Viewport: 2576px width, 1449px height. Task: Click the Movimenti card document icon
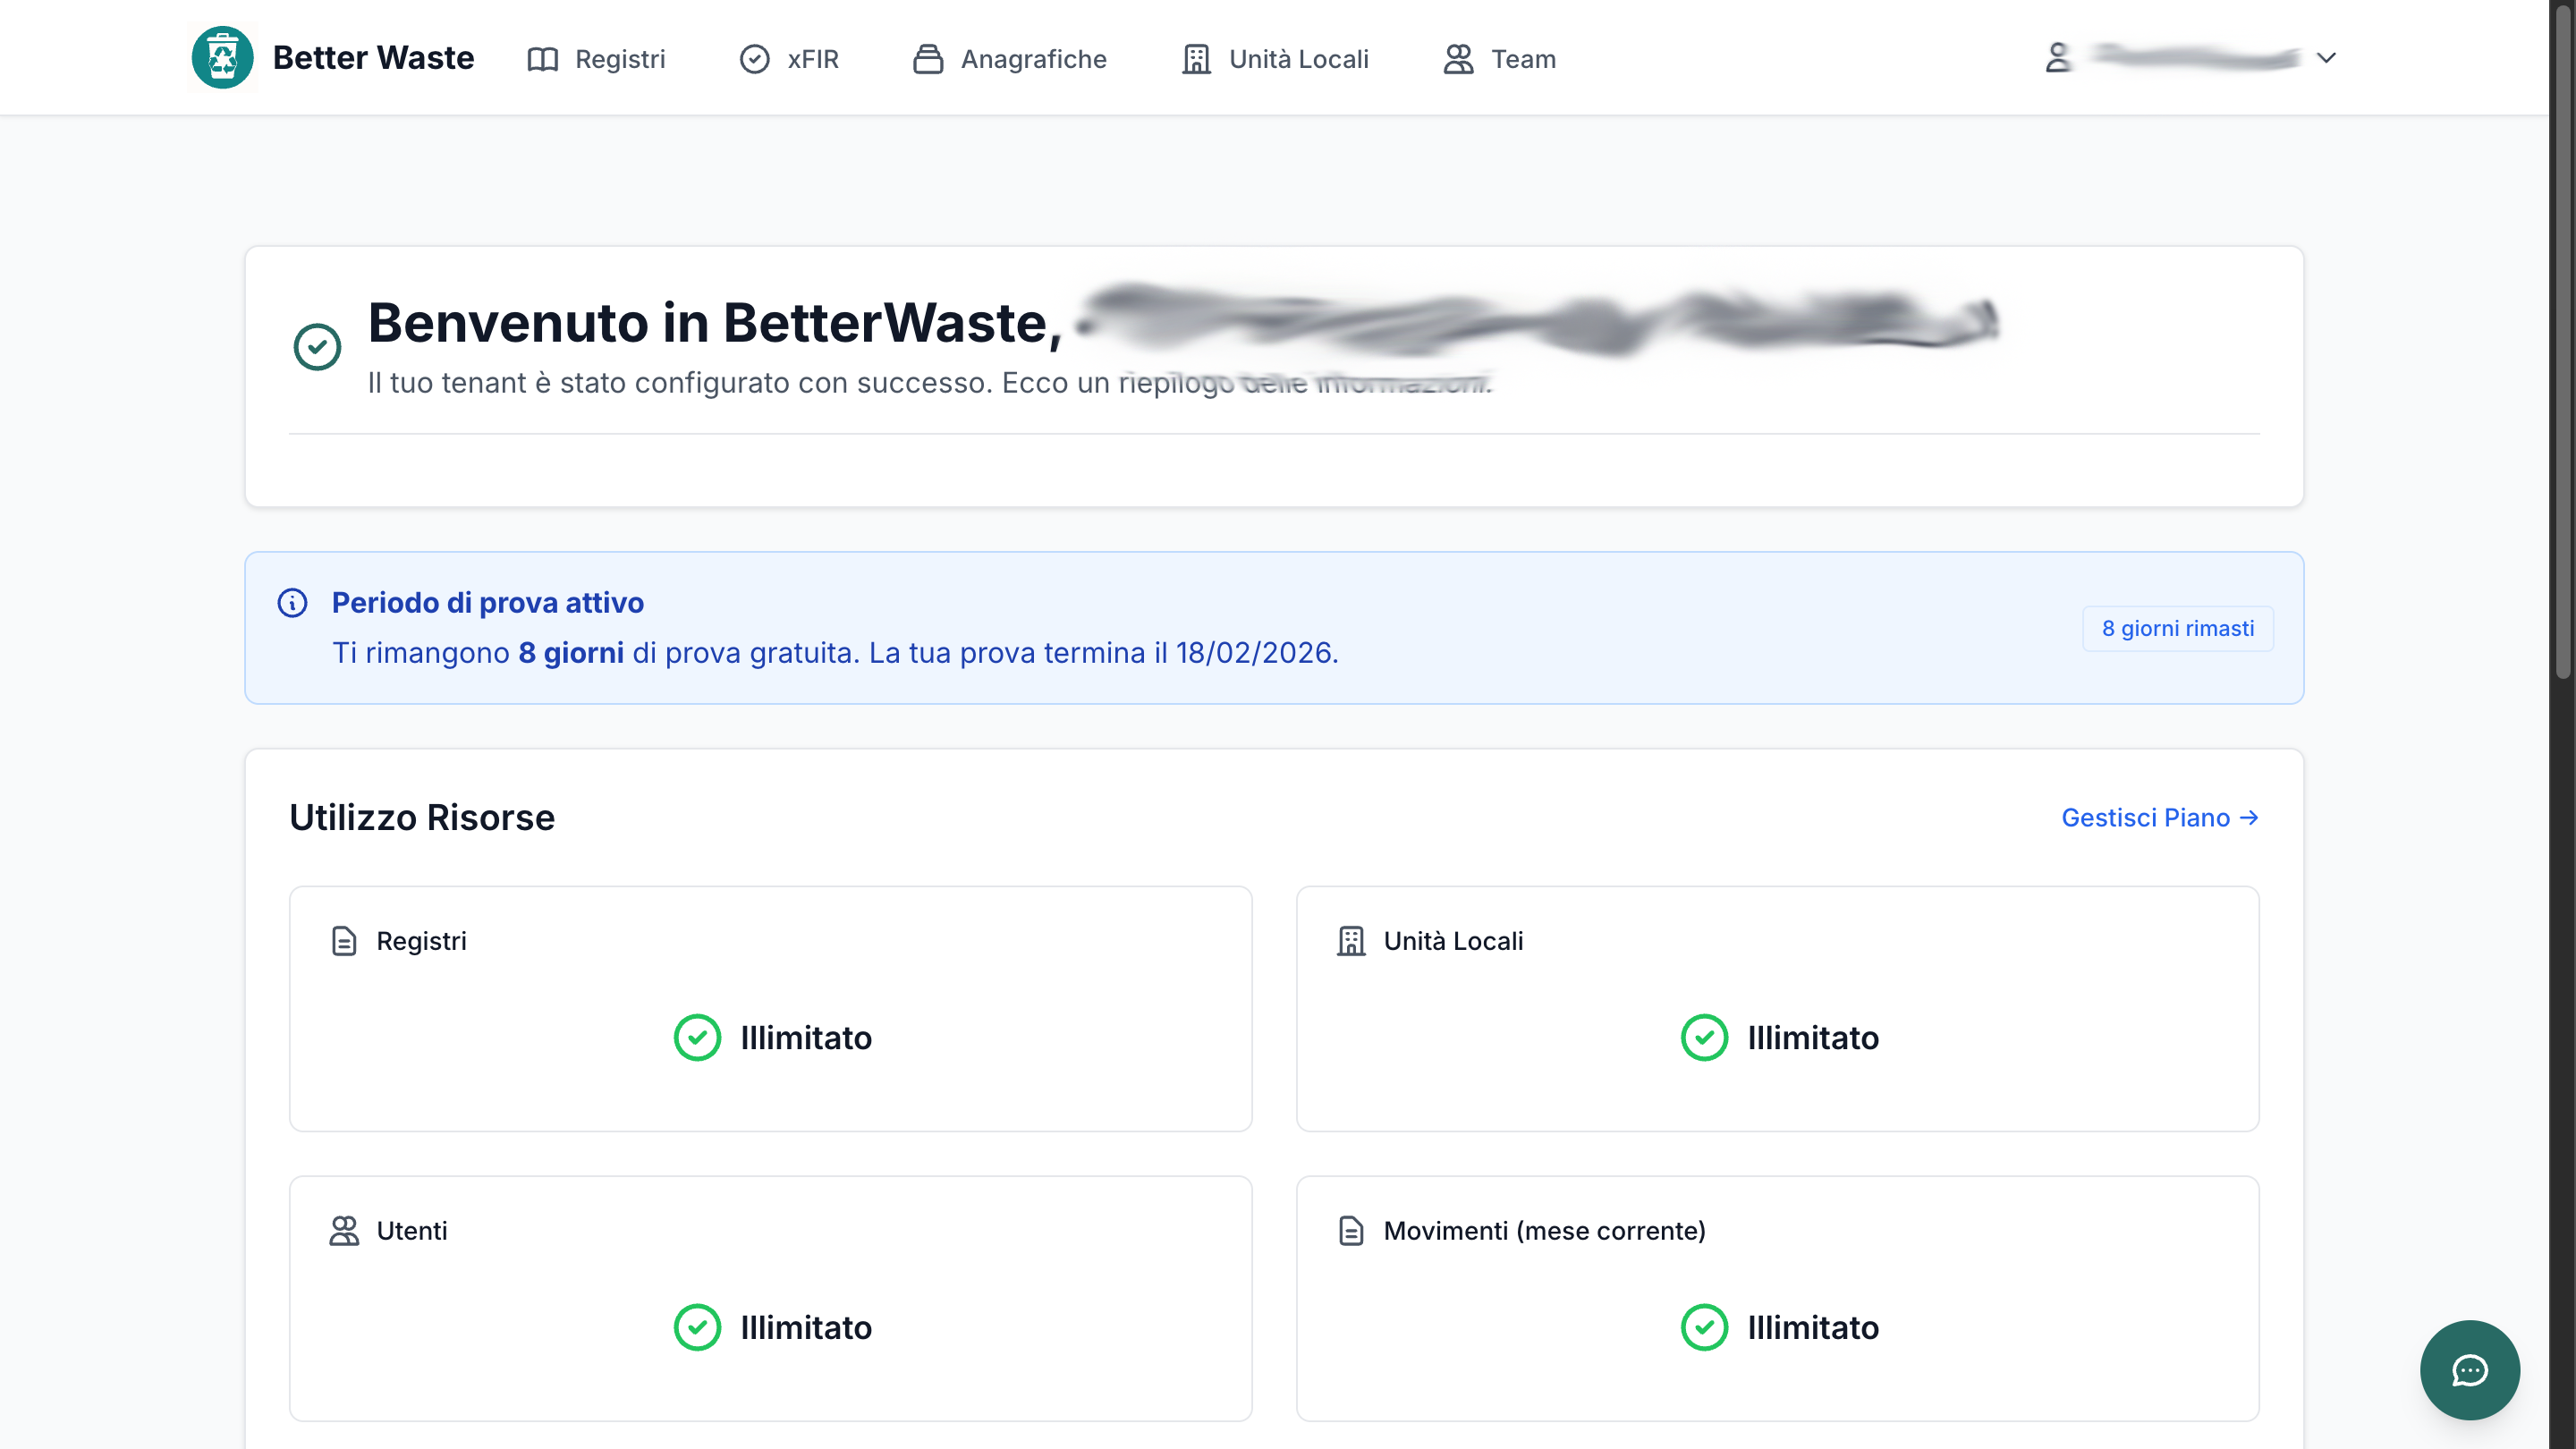(1351, 1231)
